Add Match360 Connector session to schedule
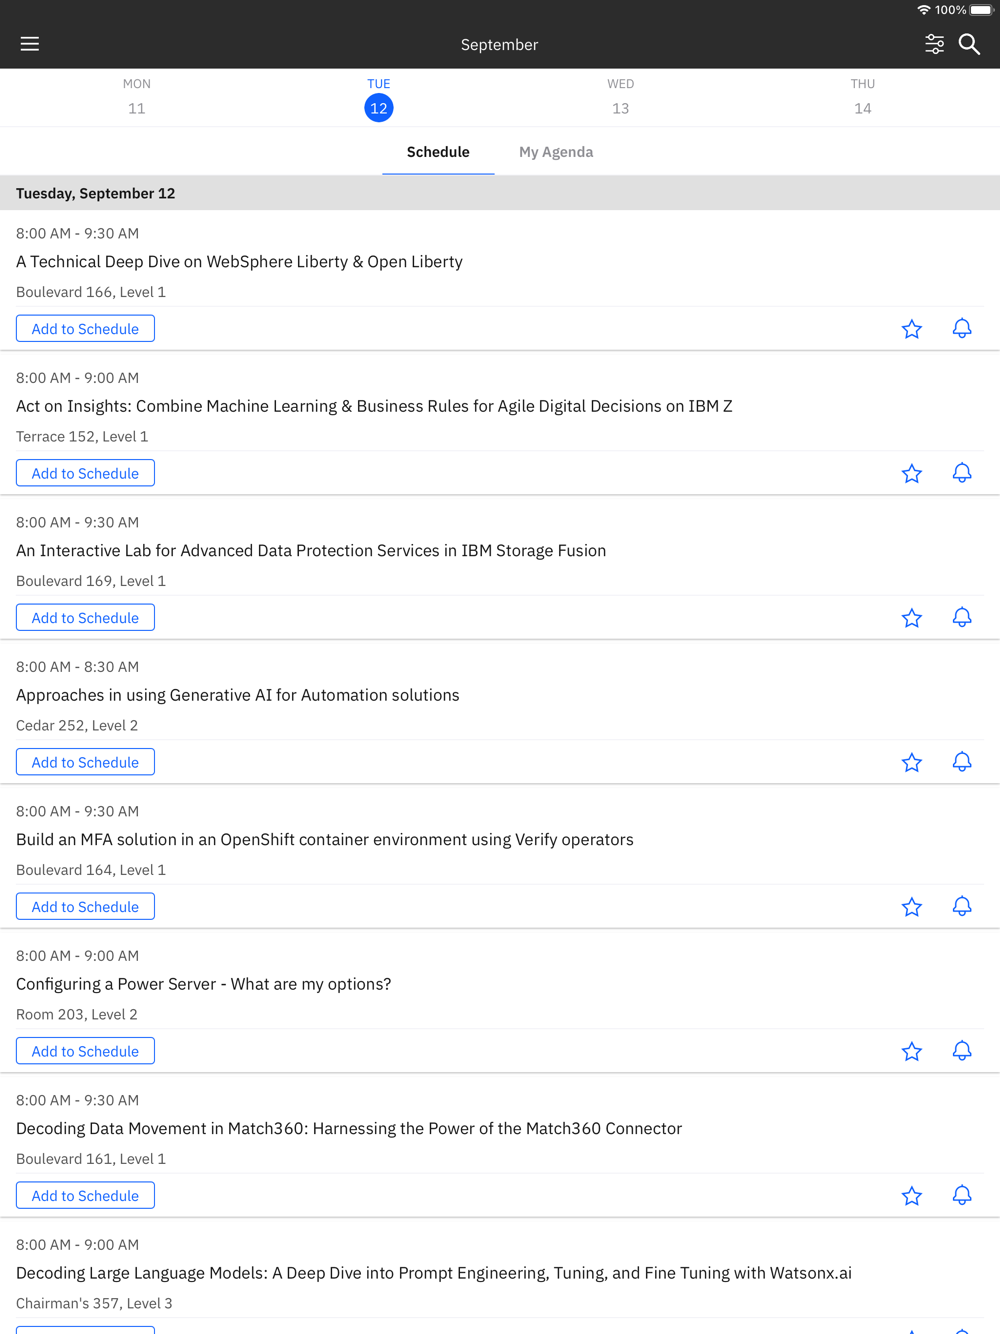Screen dimensions: 1000x1334 tap(85, 1196)
